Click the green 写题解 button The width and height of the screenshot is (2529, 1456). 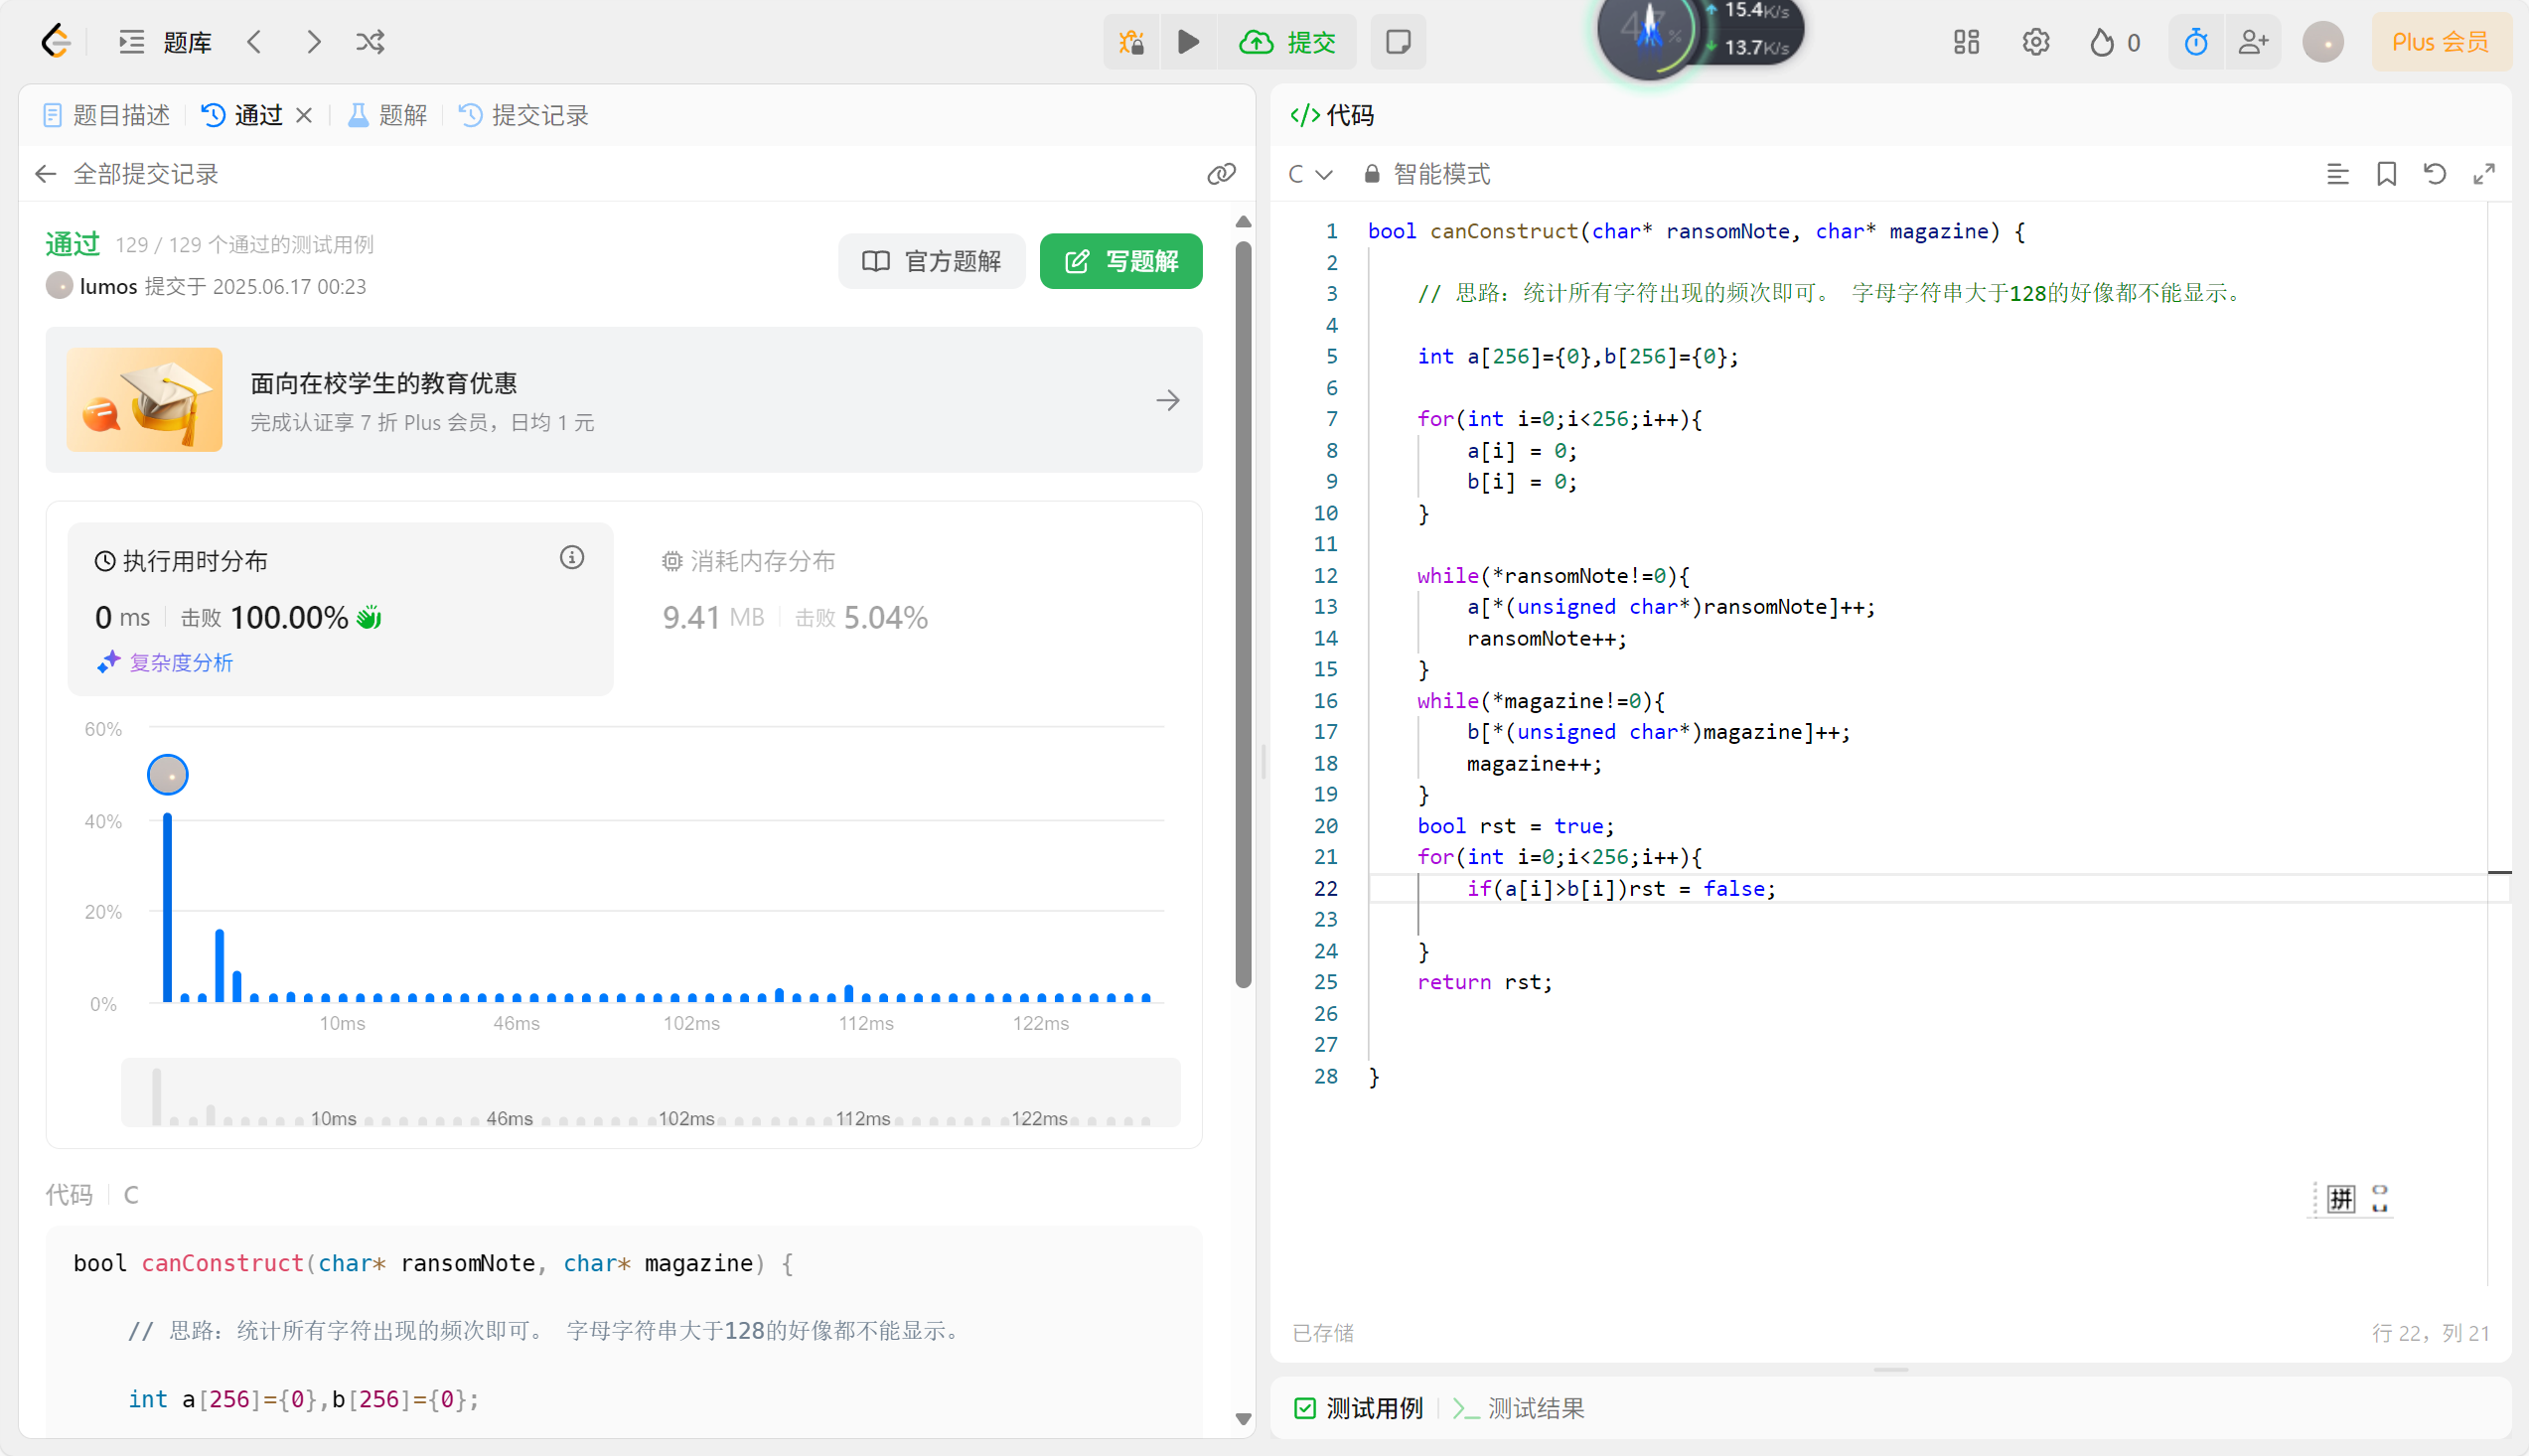click(1120, 261)
